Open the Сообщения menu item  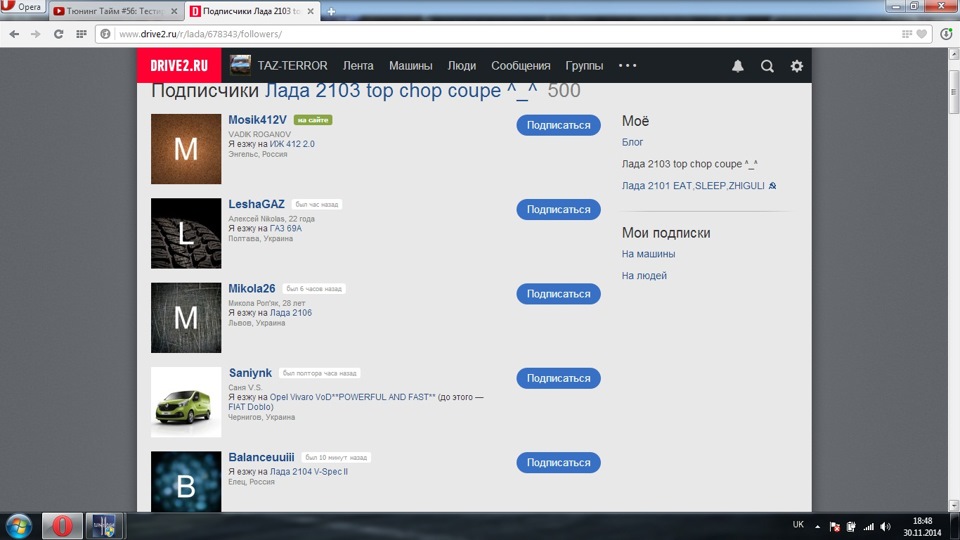click(x=520, y=66)
